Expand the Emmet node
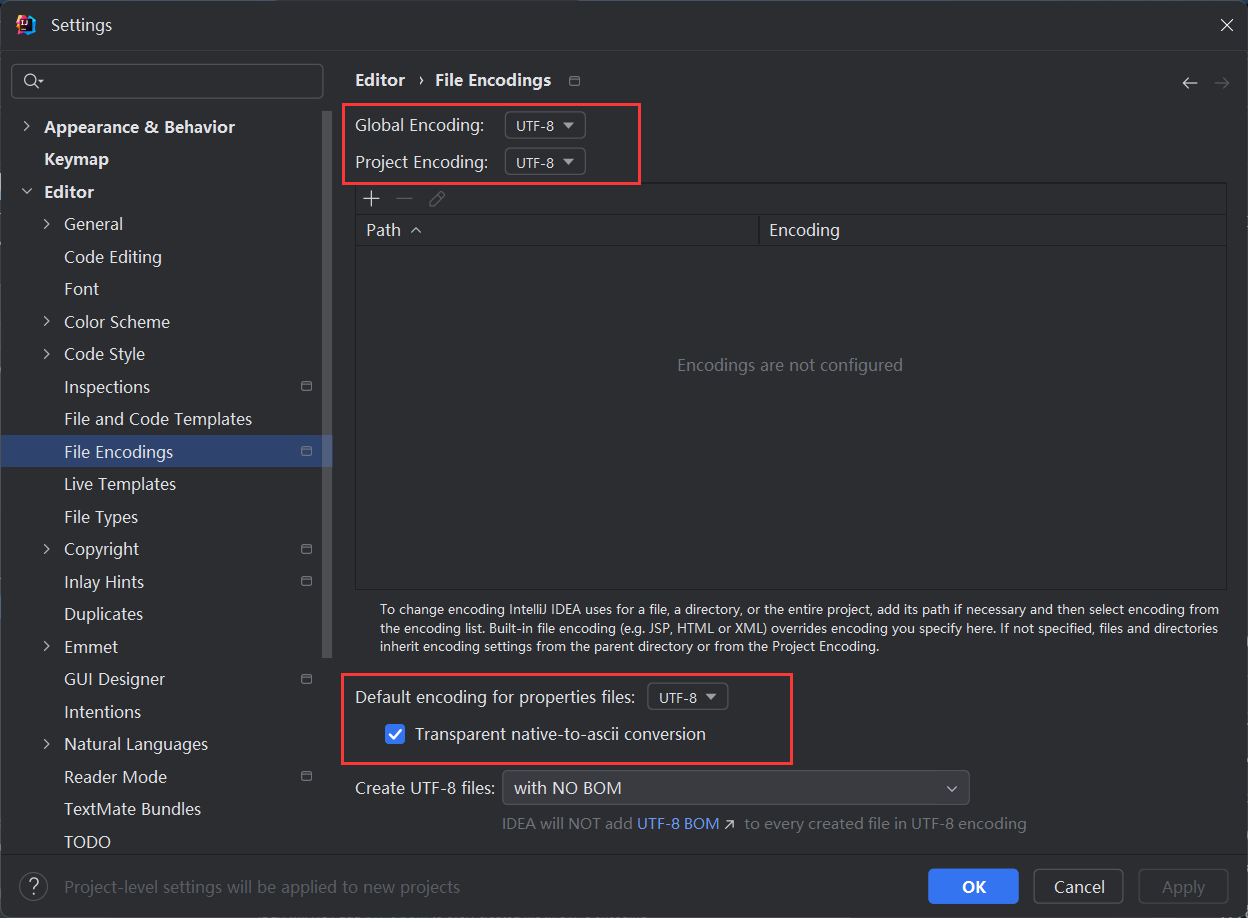This screenshot has height=918, width=1248. [x=47, y=647]
